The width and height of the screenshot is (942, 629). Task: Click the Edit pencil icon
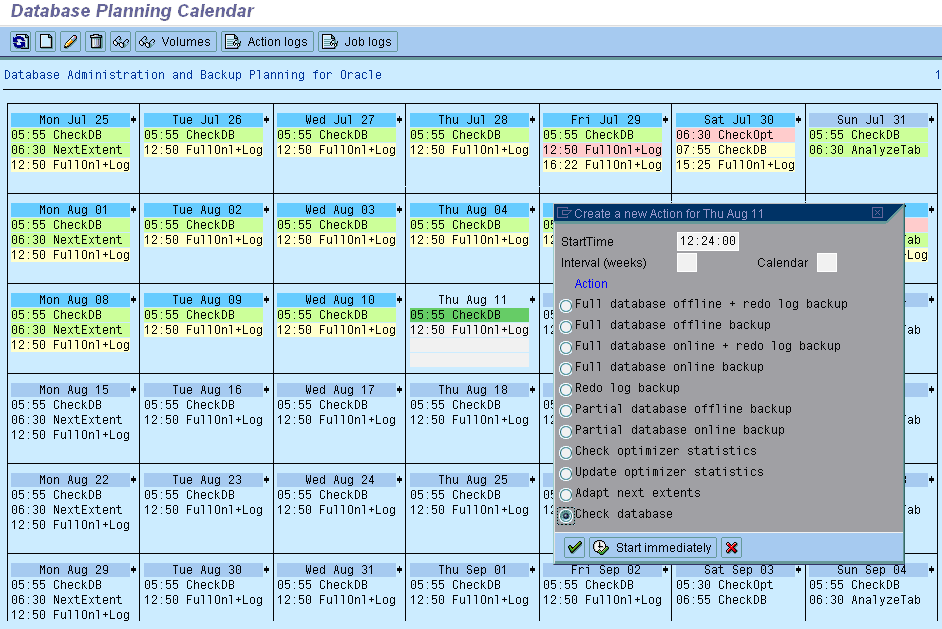(70, 41)
